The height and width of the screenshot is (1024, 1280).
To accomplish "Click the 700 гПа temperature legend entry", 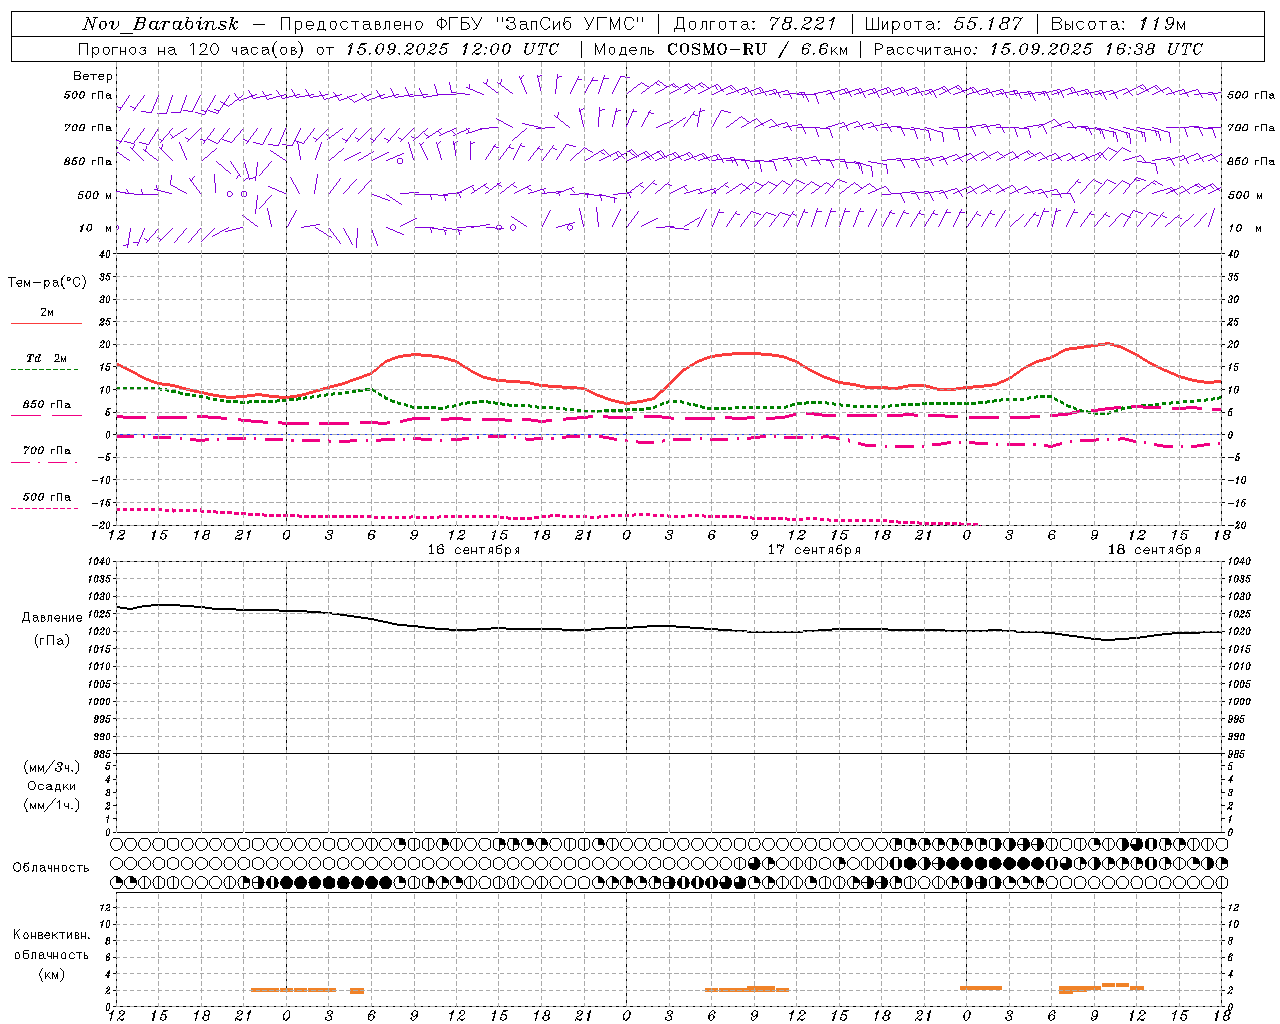I will (x=47, y=451).
